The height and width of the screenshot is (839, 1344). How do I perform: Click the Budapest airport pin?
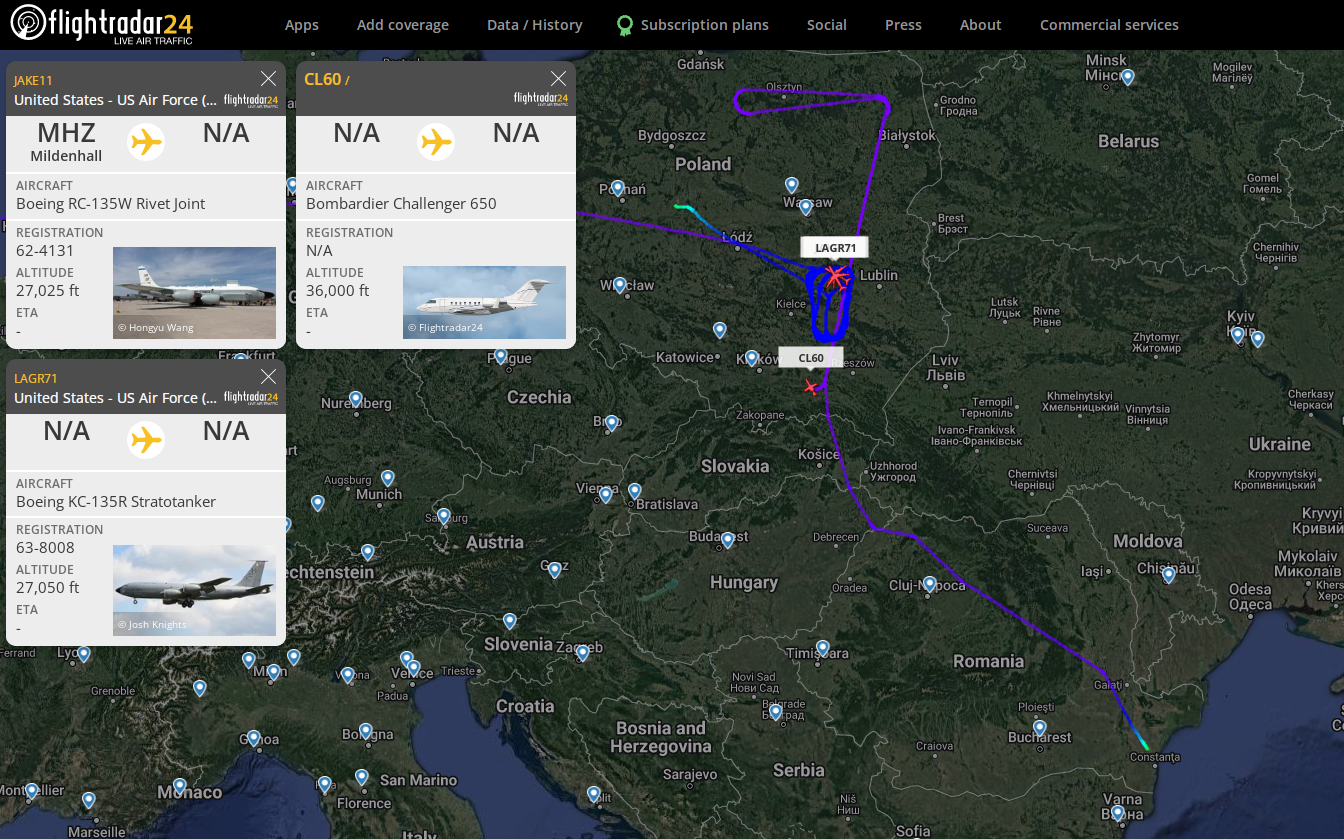pyautogui.click(x=727, y=540)
